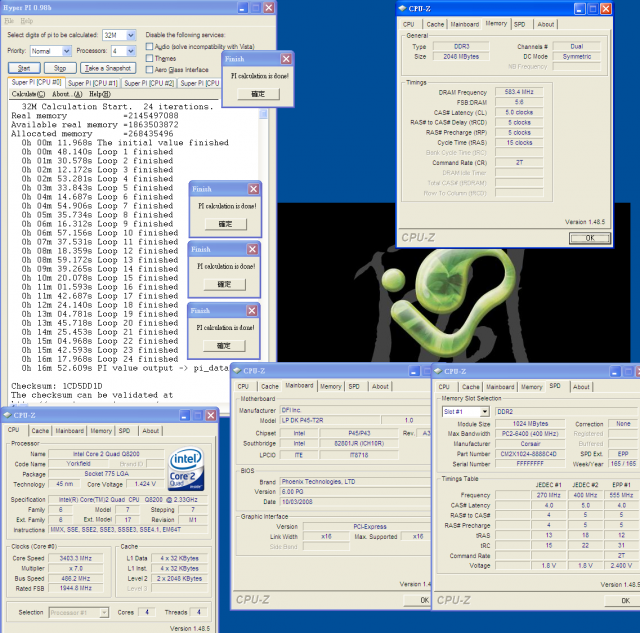This screenshot has width=641, height=633.
Task: Confirm the lowest Finish dialog button
Action: tap(224, 346)
